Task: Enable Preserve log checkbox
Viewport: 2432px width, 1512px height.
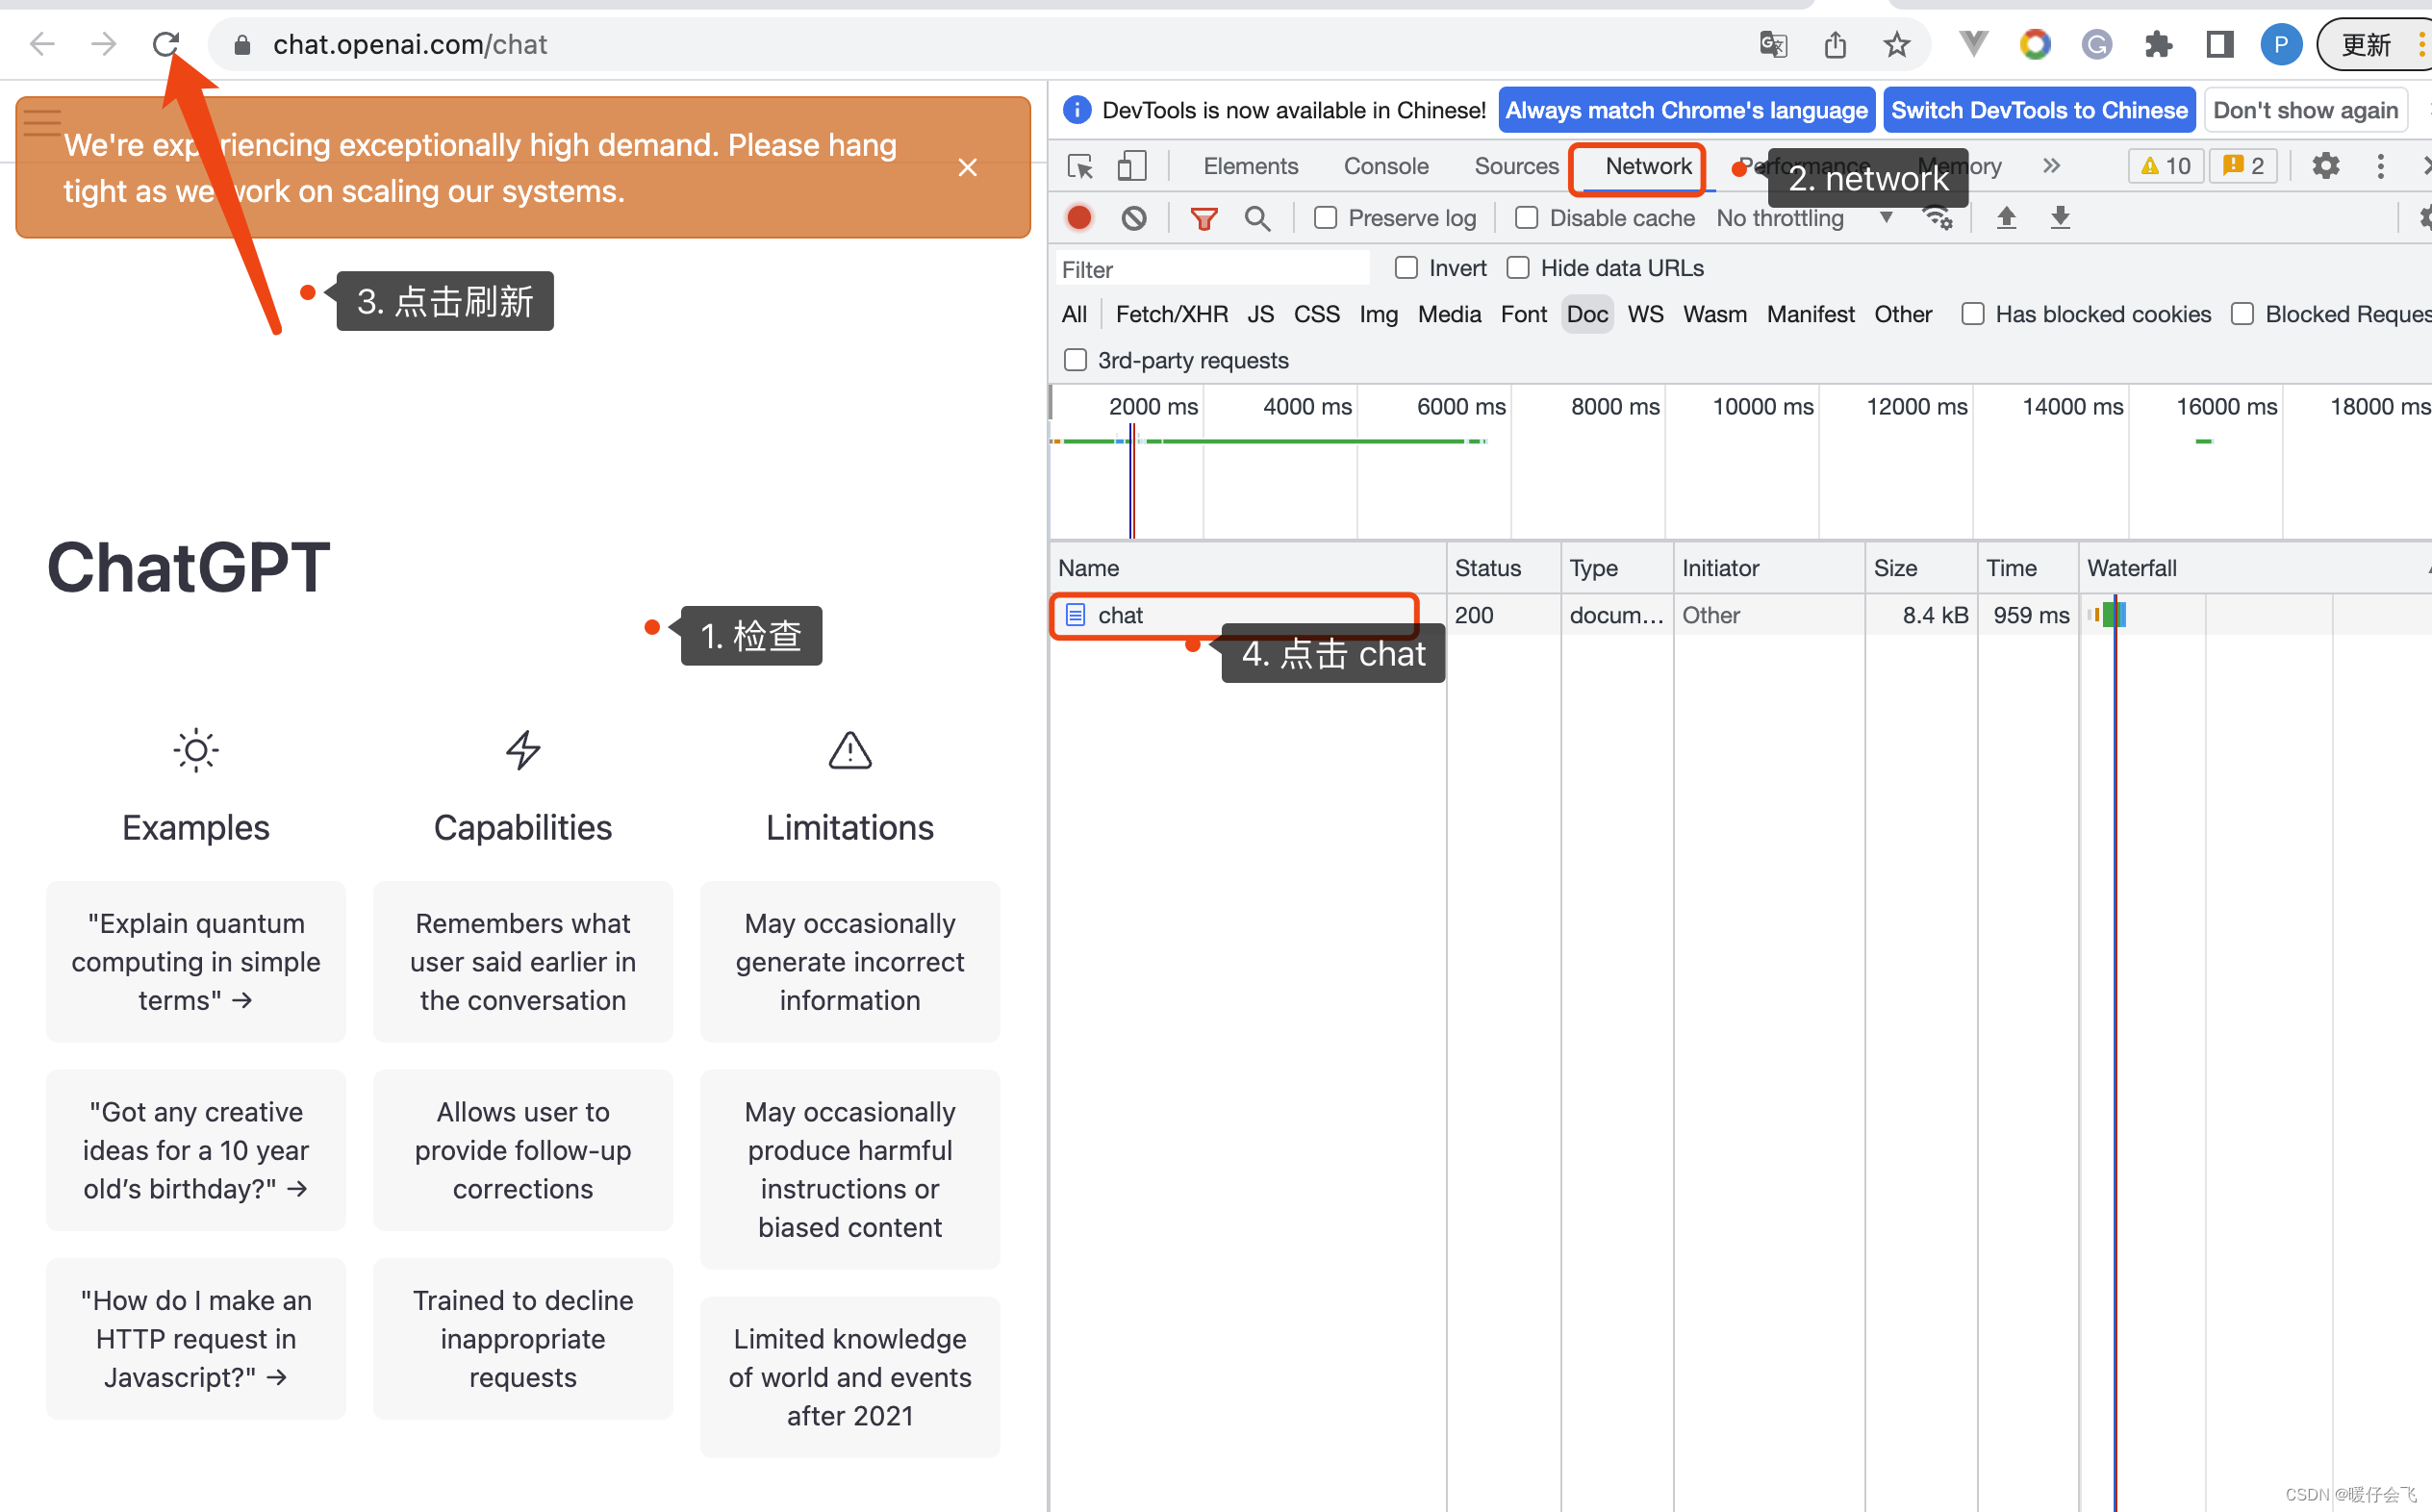Action: [x=1325, y=218]
